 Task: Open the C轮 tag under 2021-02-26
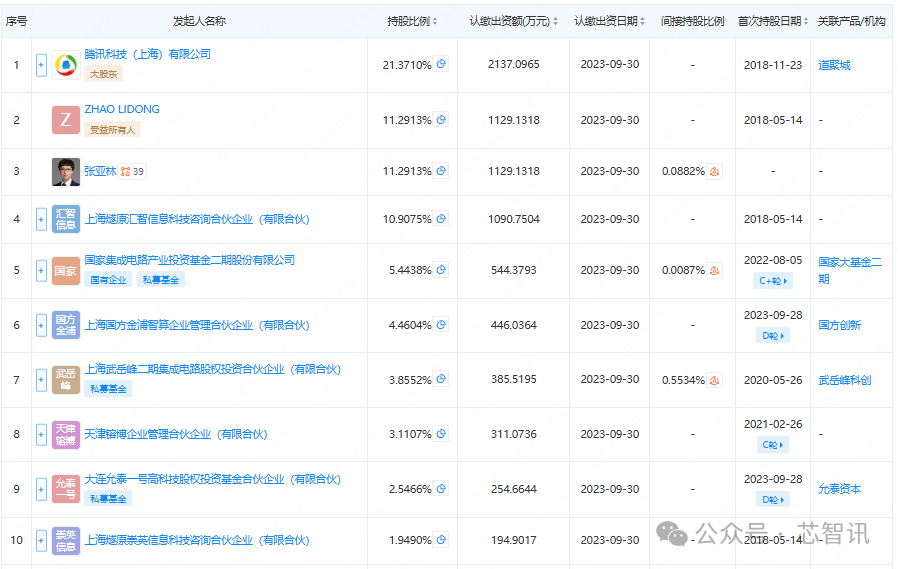(773, 445)
